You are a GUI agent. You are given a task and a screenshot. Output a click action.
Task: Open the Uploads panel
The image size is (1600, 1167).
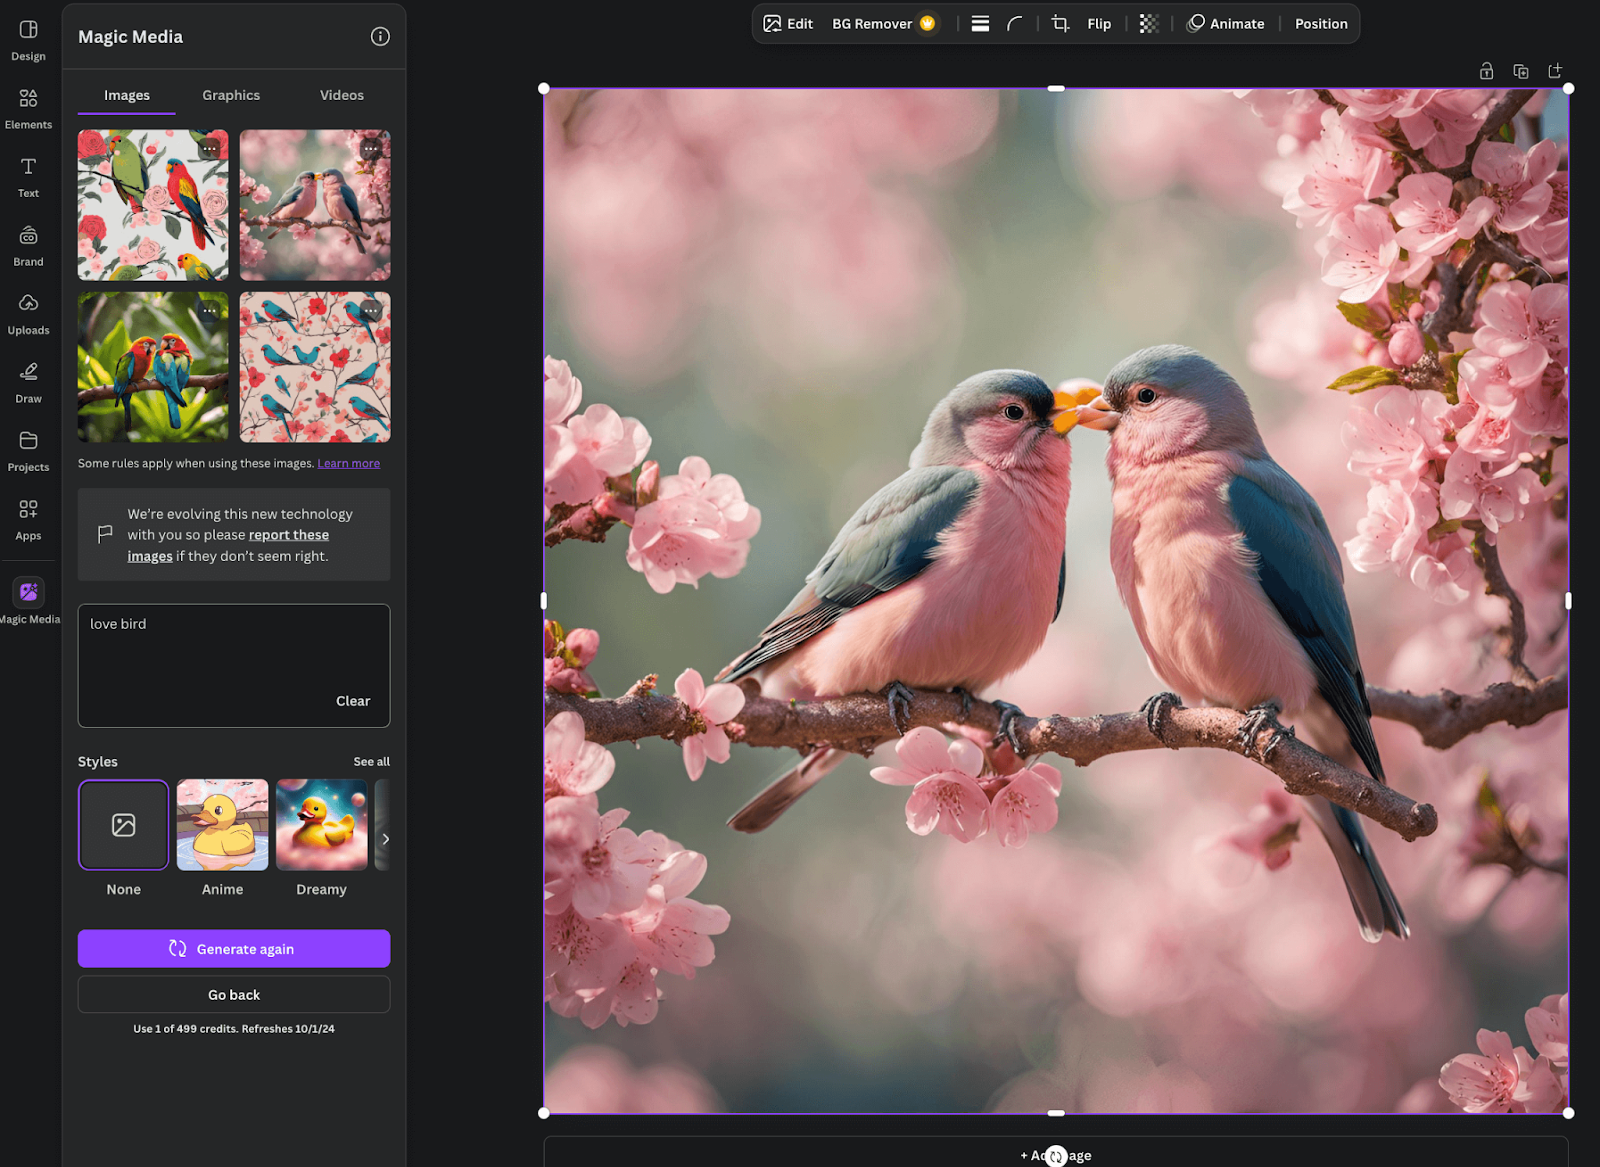click(x=28, y=312)
